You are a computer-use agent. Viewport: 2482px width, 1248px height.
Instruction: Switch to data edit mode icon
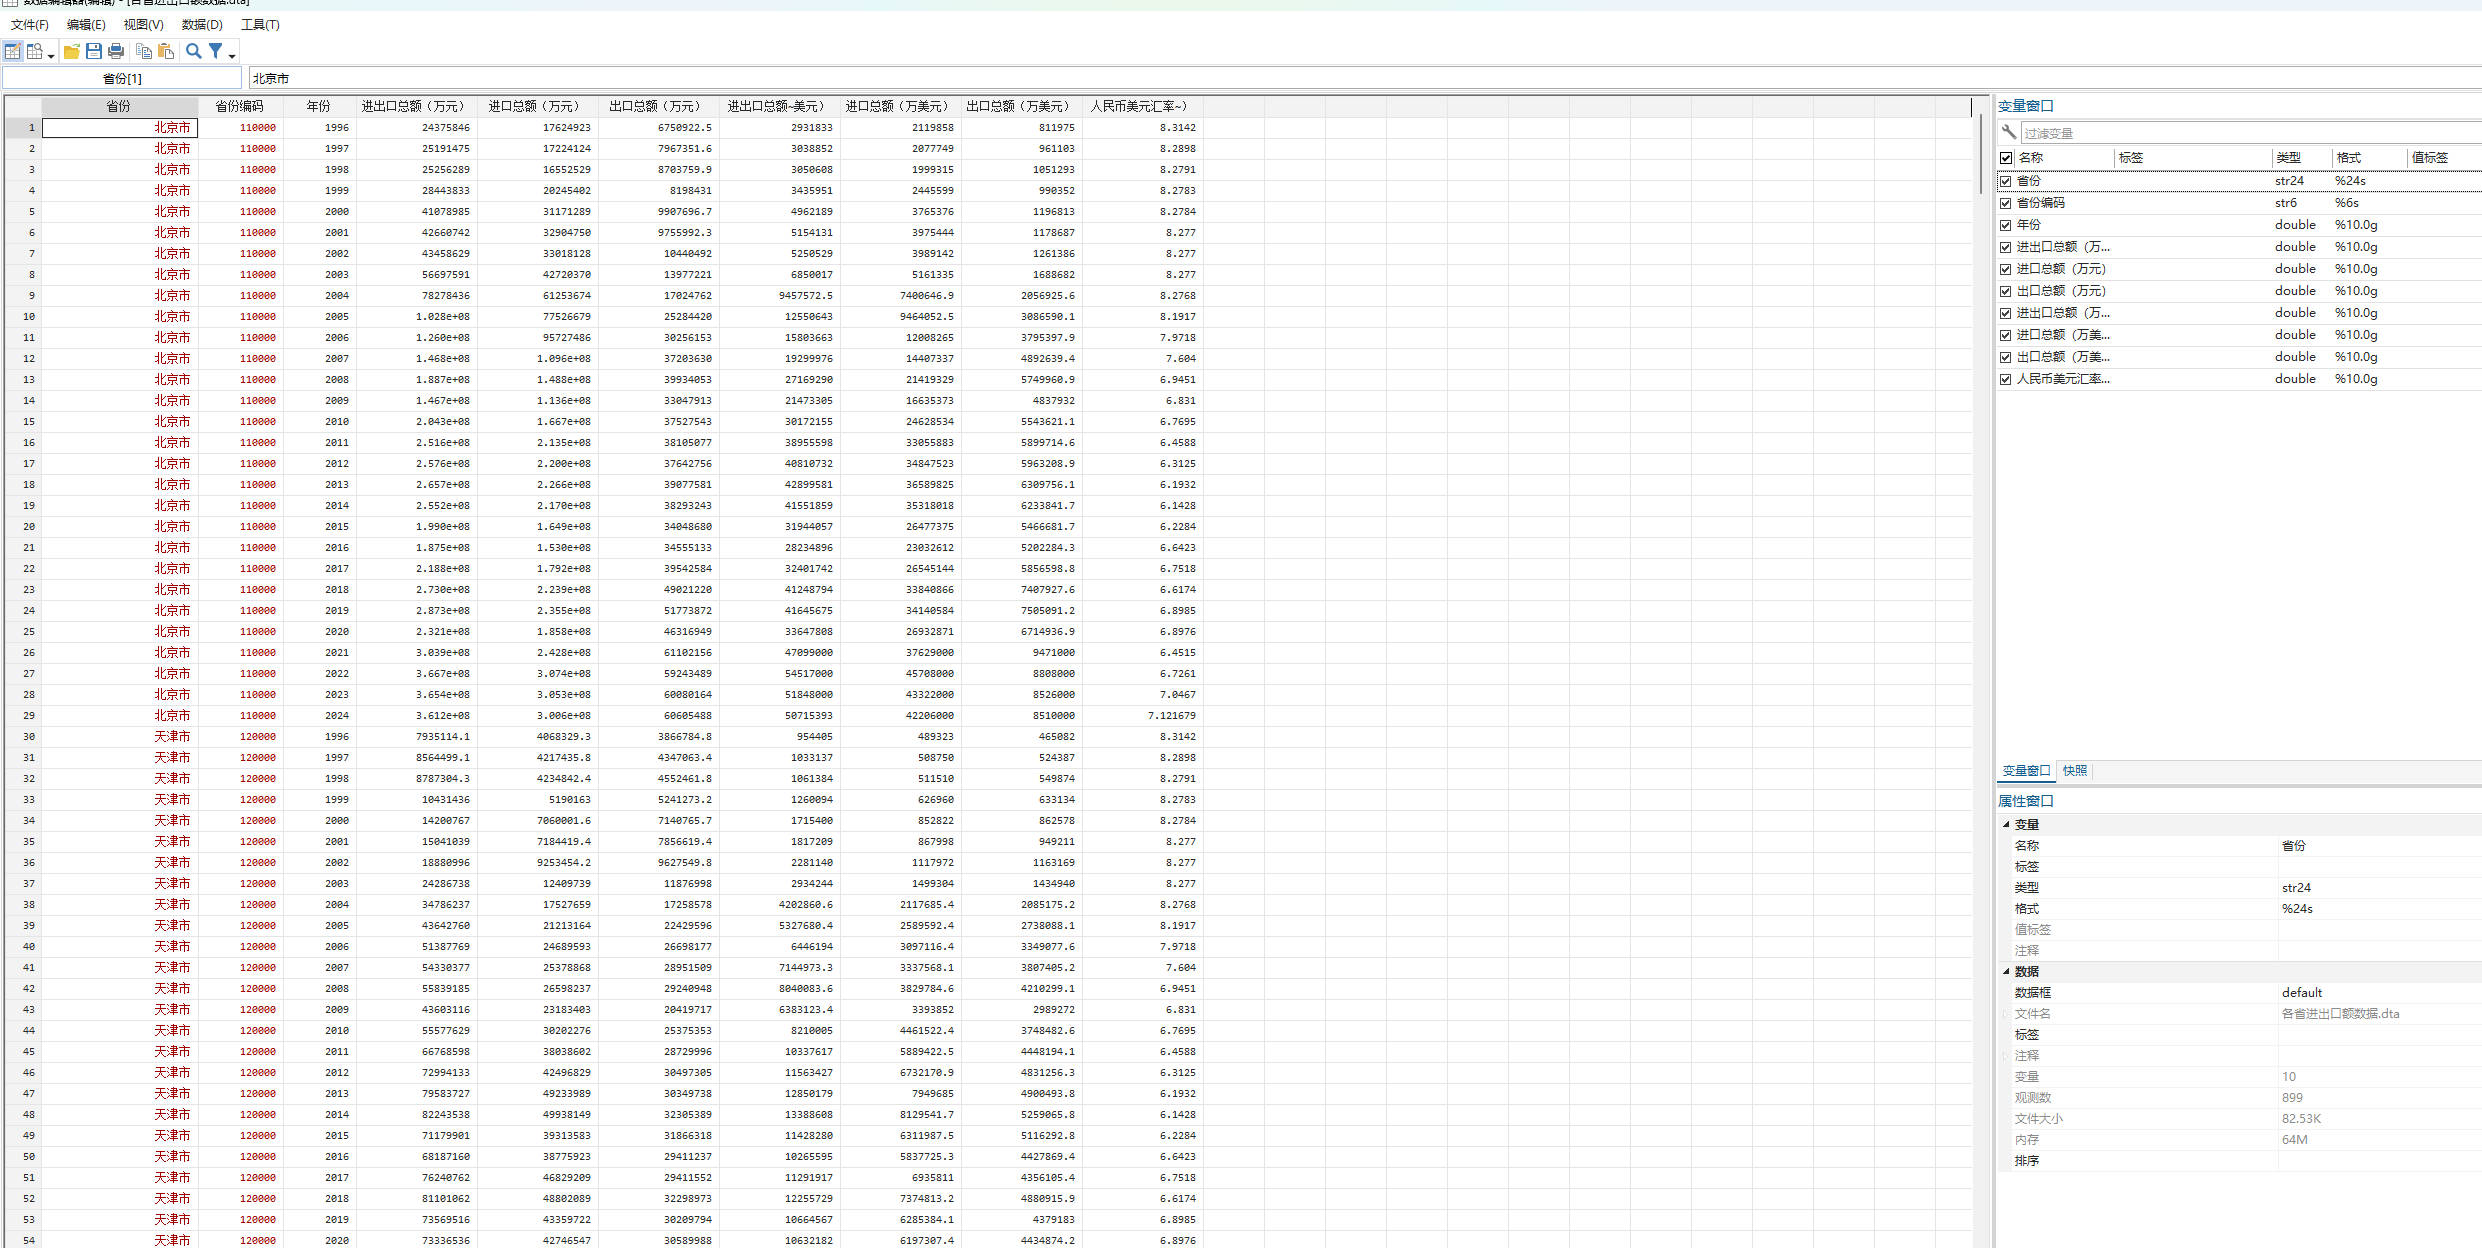pyautogui.click(x=12, y=51)
